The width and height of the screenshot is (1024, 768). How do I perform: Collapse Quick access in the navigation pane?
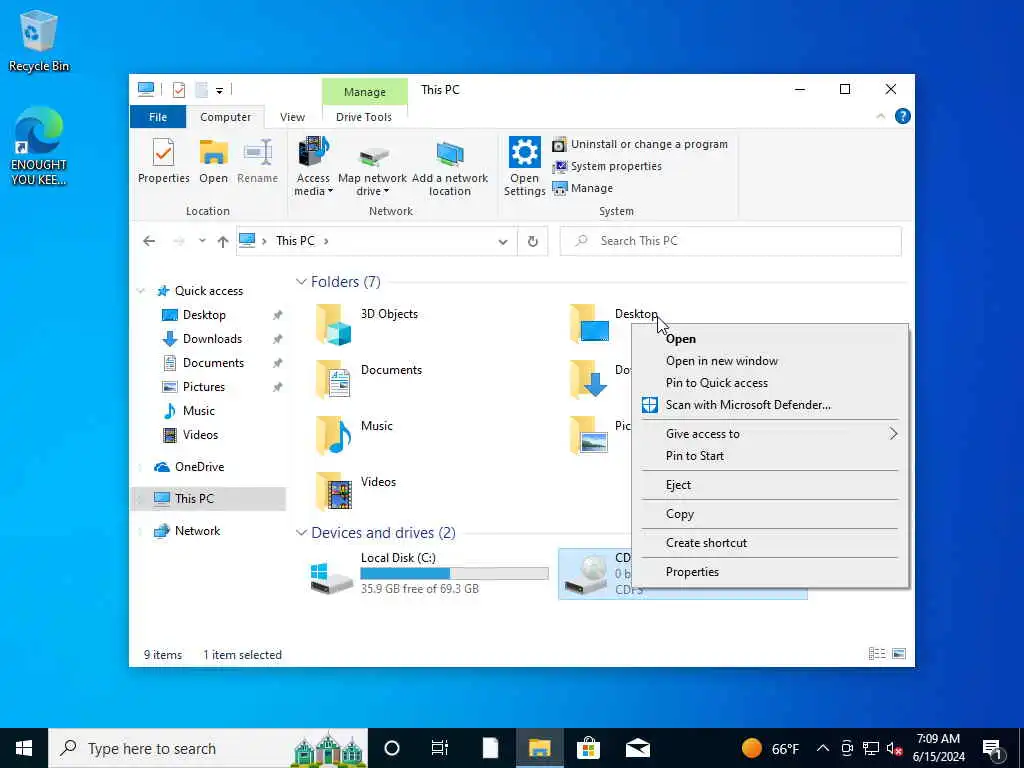pos(140,291)
